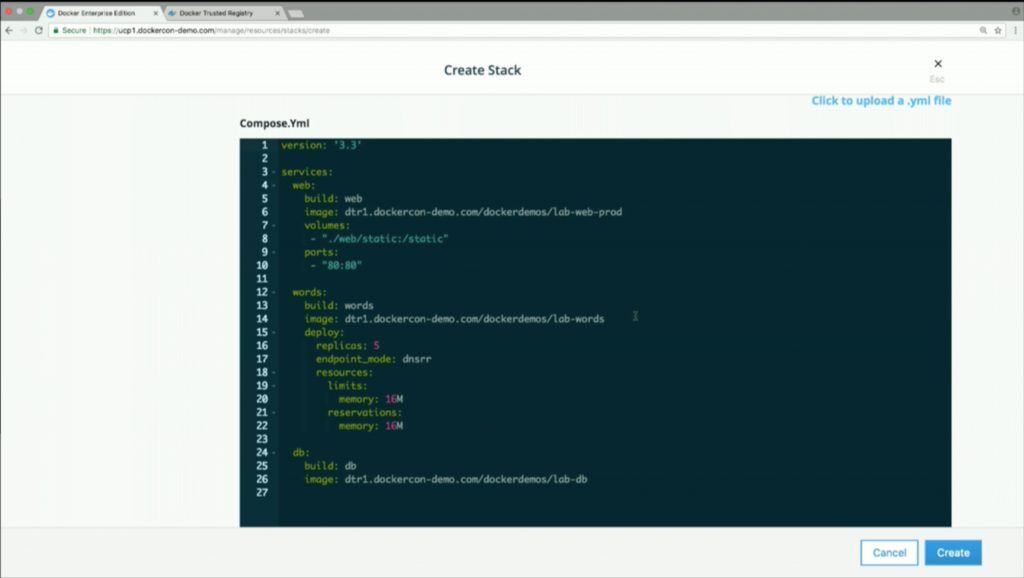This screenshot has height=578, width=1024.
Task: Click the "version: '3.3'" line
Action: pyautogui.click(x=321, y=145)
